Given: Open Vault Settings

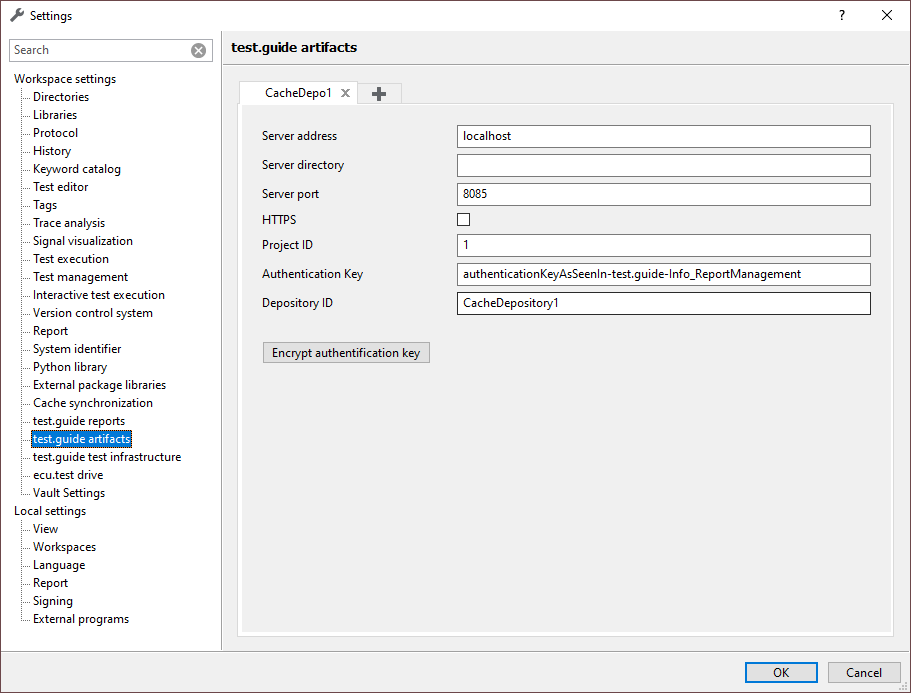Looking at the screenshot, I should pos(69,493).
